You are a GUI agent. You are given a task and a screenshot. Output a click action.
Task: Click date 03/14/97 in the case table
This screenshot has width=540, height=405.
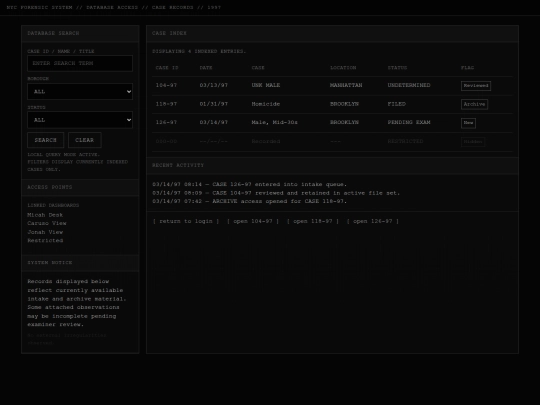214,122
